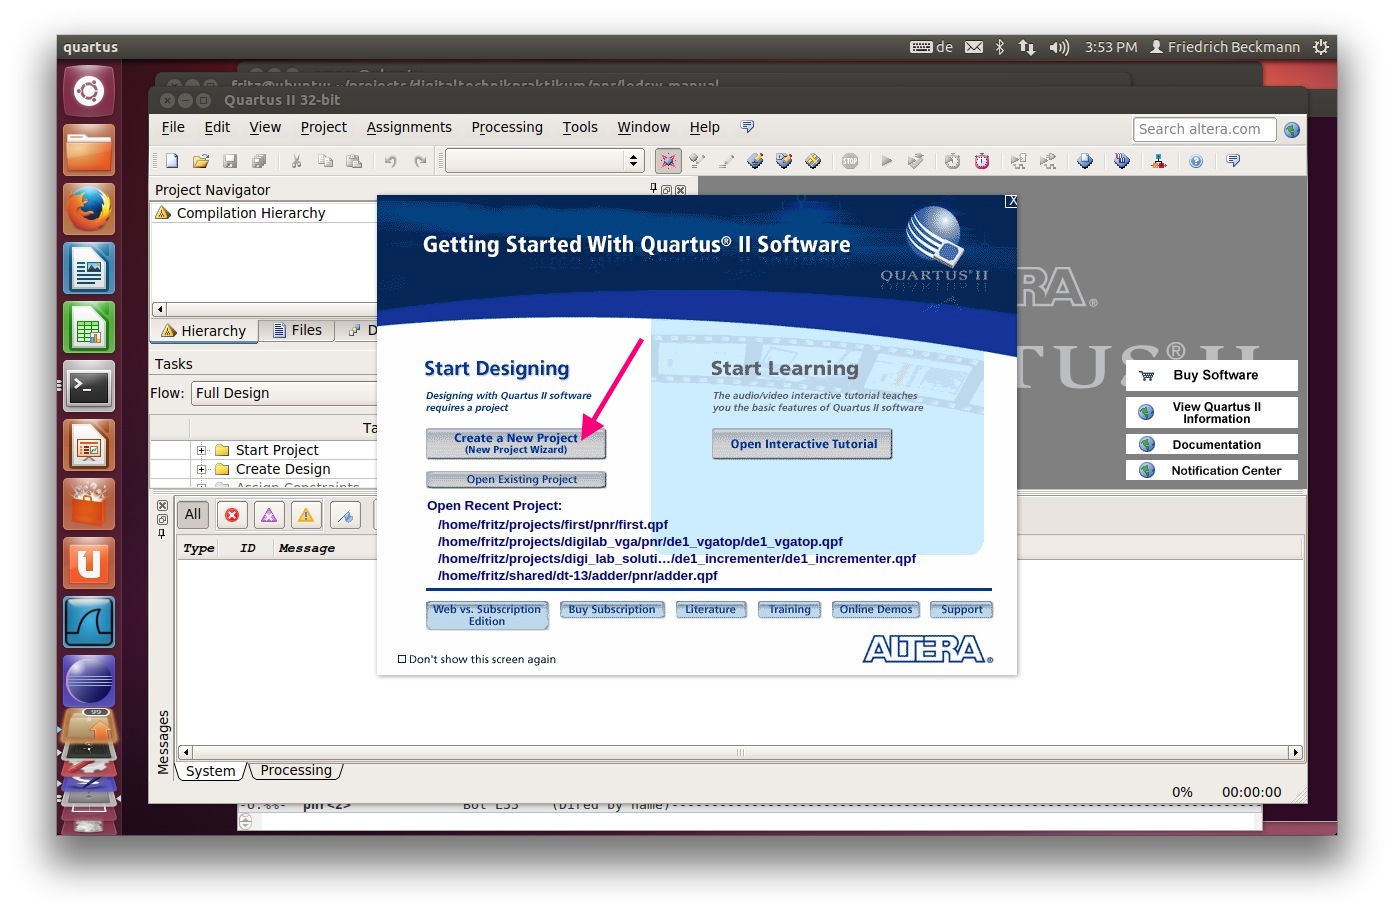Click the Stop Processing toolbar icon
The image size is (1394, 914).
point(850,161)
